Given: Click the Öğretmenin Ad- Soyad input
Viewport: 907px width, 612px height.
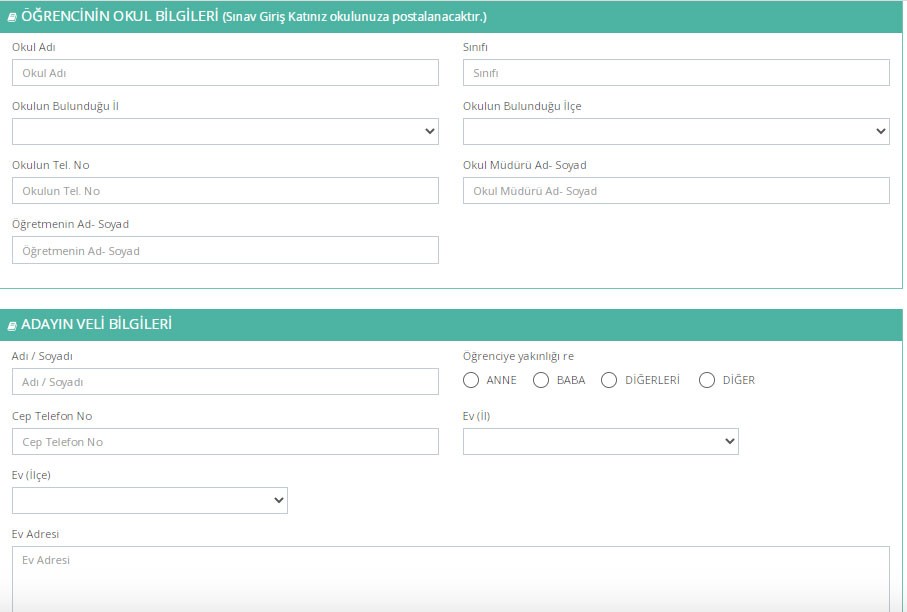Looking at the screenshot, I should point(225,250).
